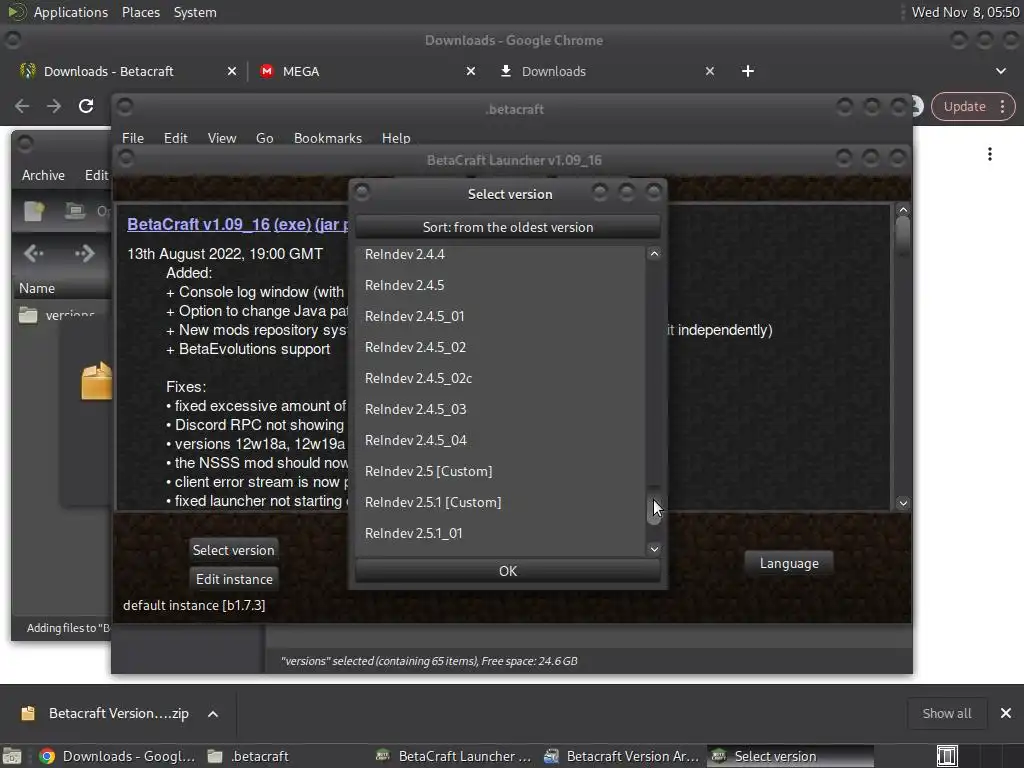Choose ReIndev 2.4.5_03 version
Image resolution: width=1024 pixels, height=768 pixels.
pos(500,409)
